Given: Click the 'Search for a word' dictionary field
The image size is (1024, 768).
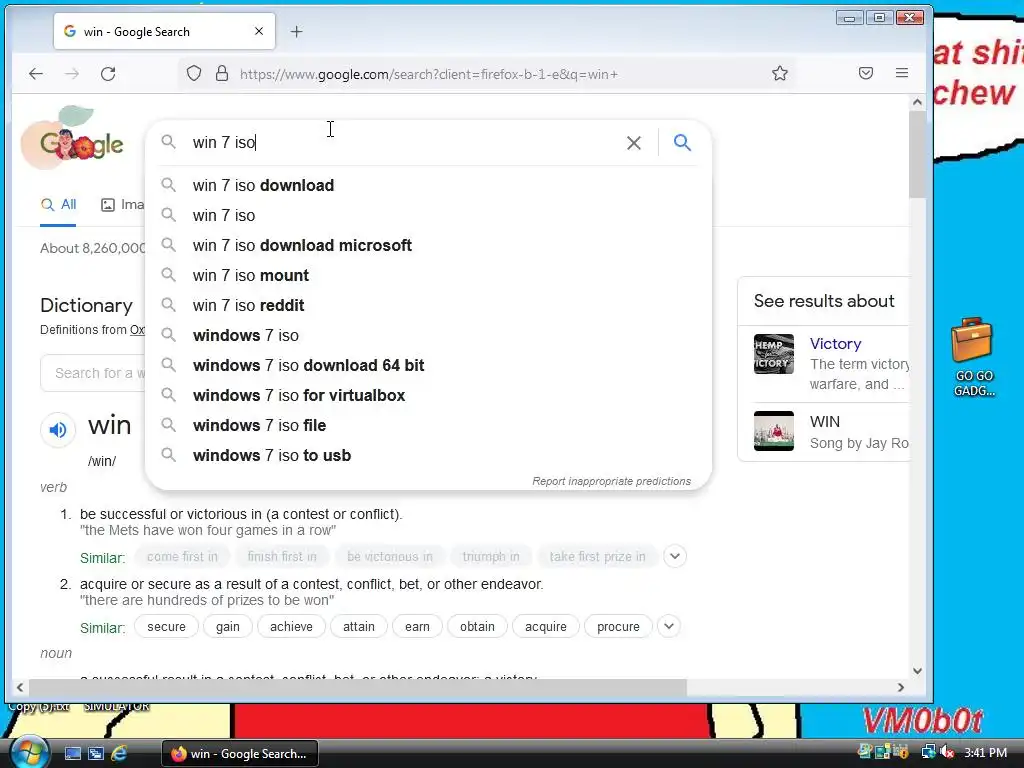Looking at the screenshot, I should tap(93, 373).
